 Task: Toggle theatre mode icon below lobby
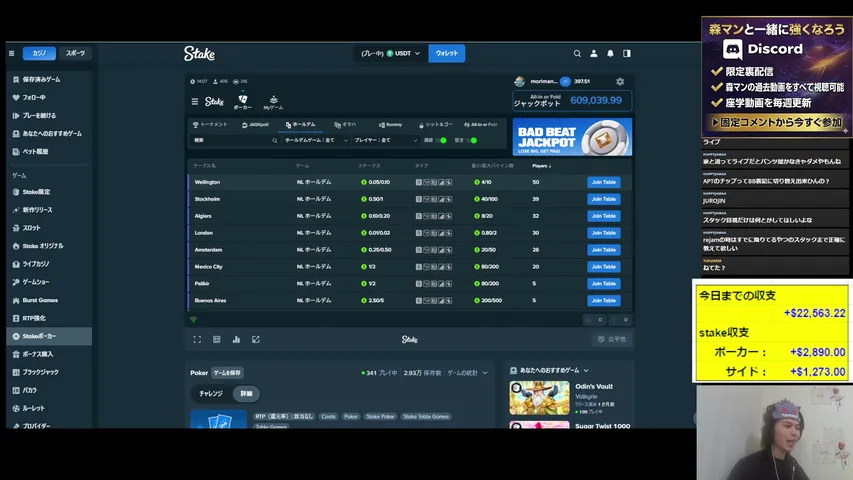pyautogui.click(x=217, y=340)
